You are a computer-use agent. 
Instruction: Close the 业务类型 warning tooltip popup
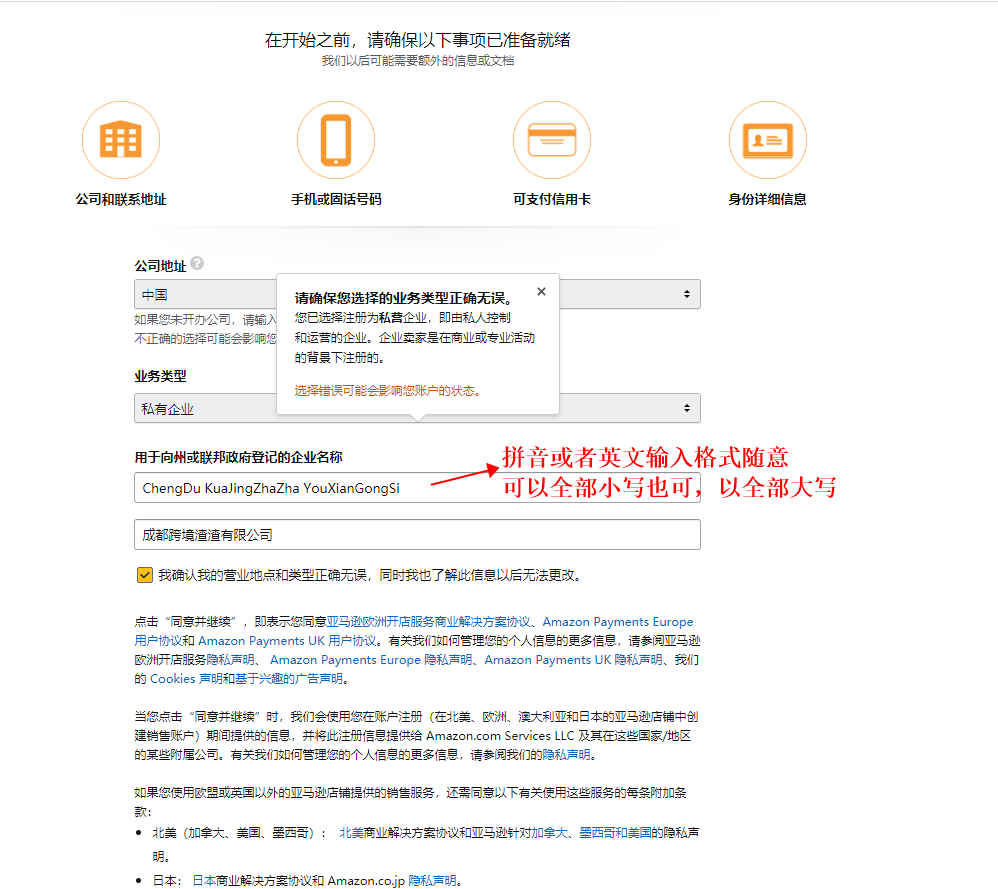(541, 291)
